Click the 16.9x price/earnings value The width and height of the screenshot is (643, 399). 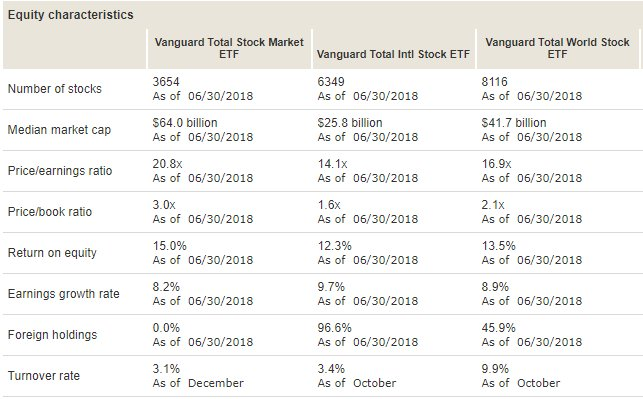pyautogui.click(x=496, y=164)
